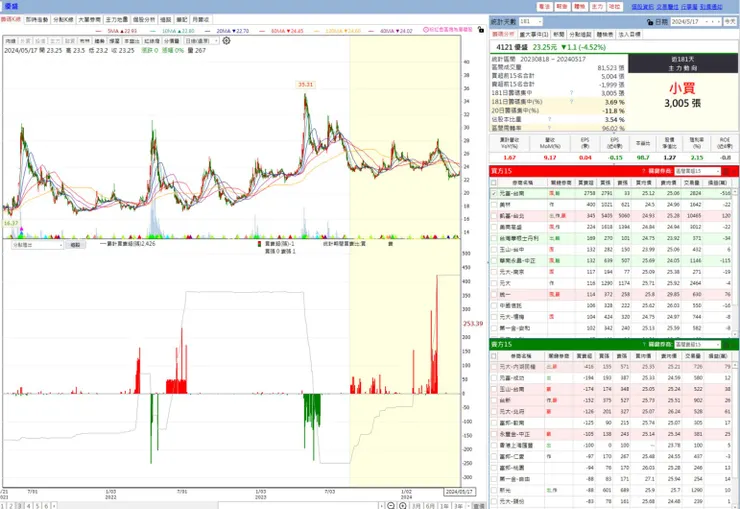Open chart settings gear icon
Viewport: 740px width, 509px height.
click(x=227, y=41)
